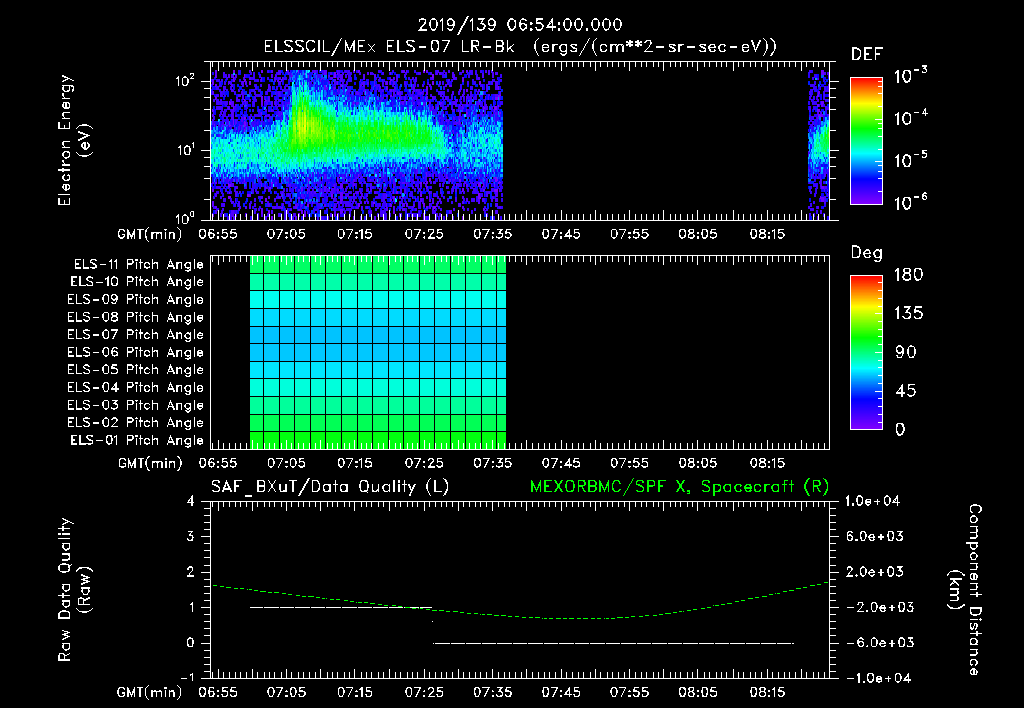
Task: Click the ELS-06 Pitch Angle row label
Action: (136, 353)
